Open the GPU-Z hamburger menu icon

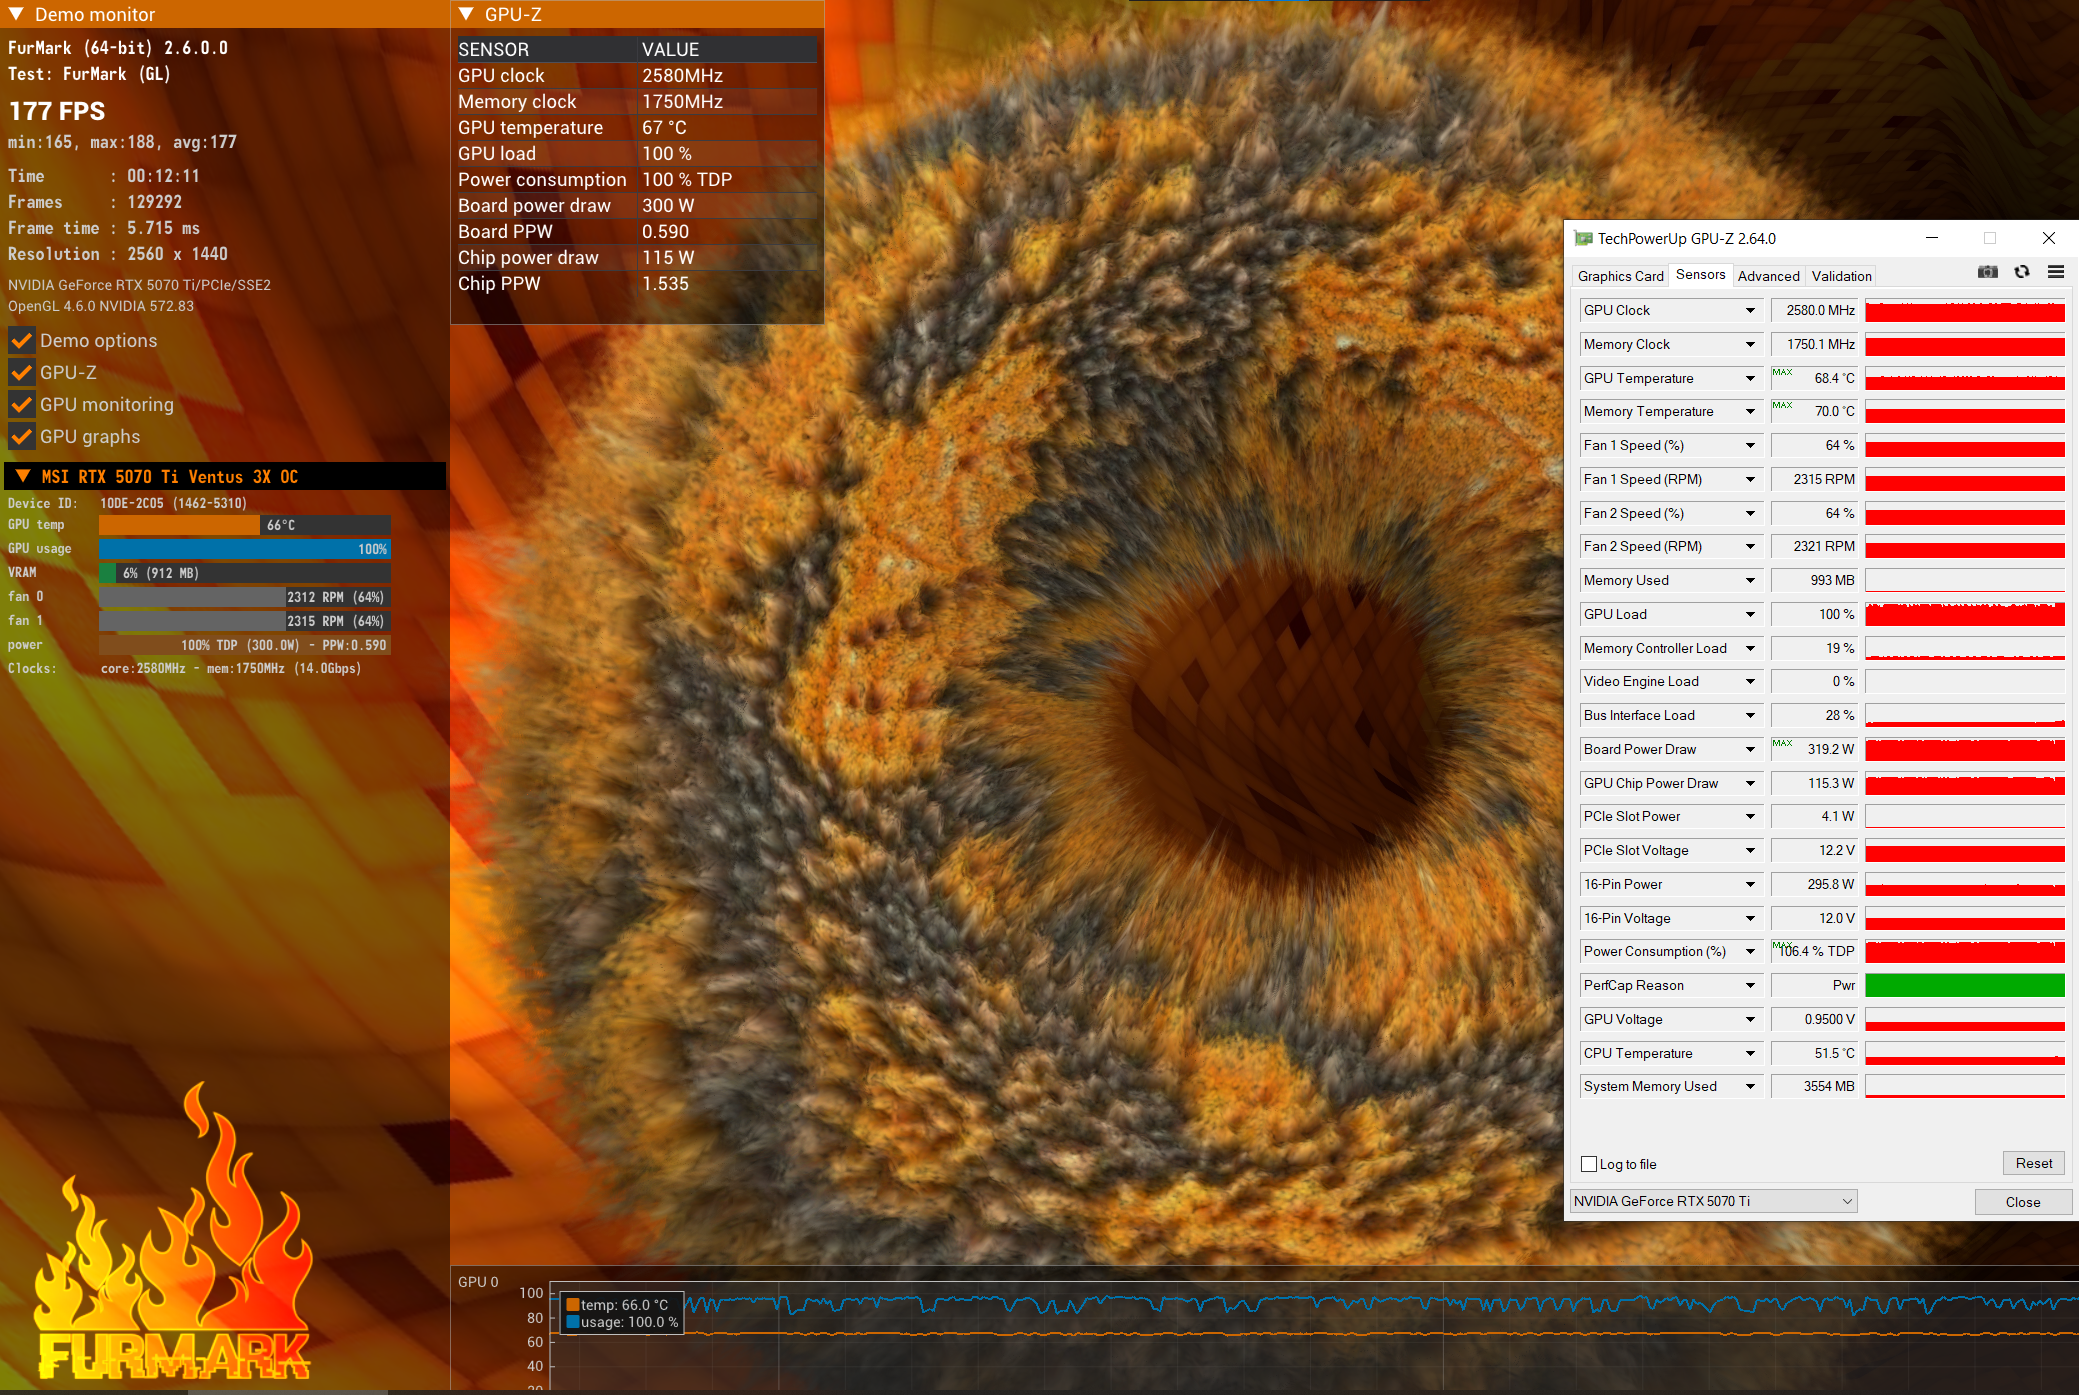click(x=2056, y=272)
